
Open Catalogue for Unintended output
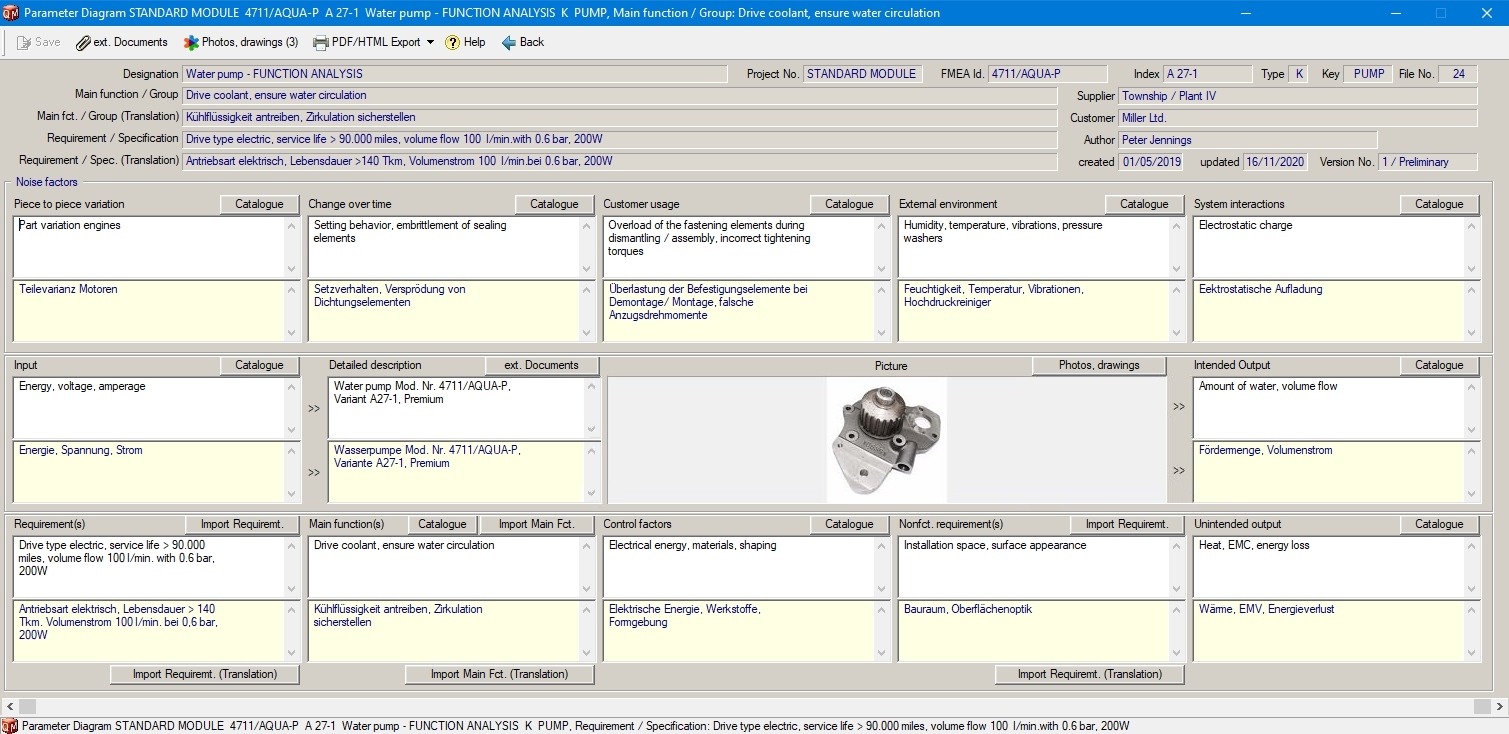pyautogui.click(x=1439, y=524)
